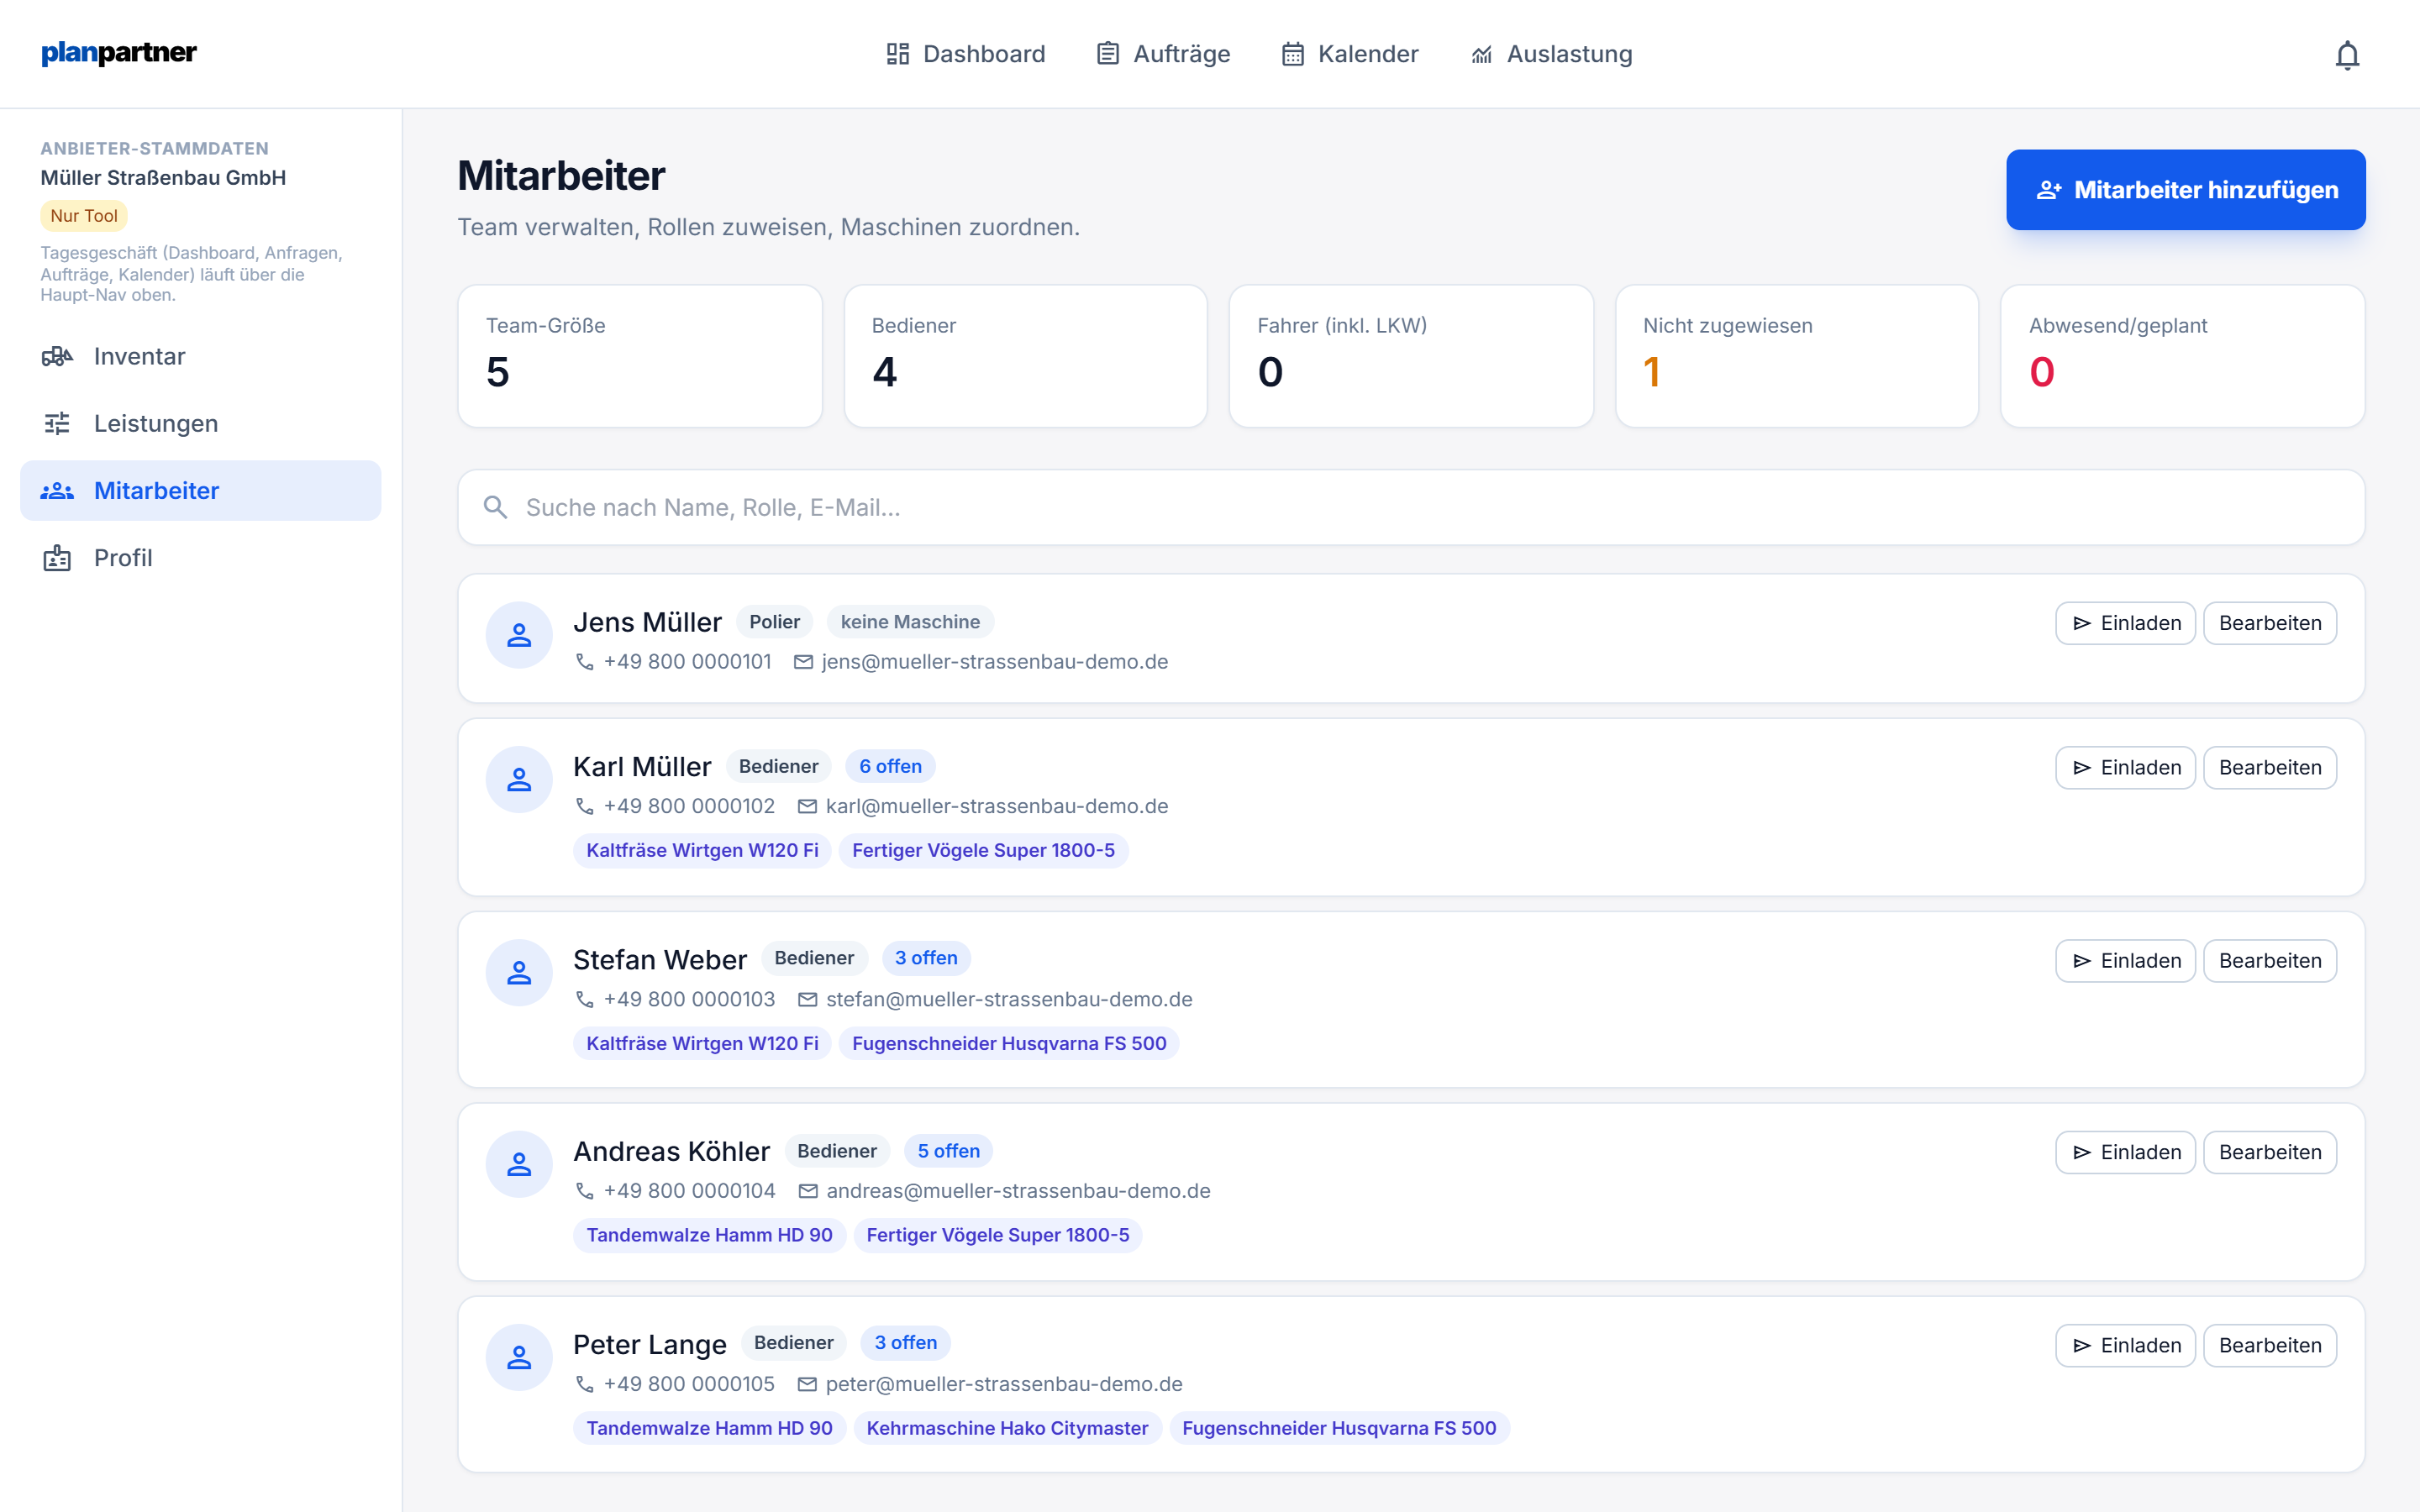Click Karl Müller's email envelope icon
Image resolution: width=2420 pixels, height=1512 pixels.
[x=807, y=806]
